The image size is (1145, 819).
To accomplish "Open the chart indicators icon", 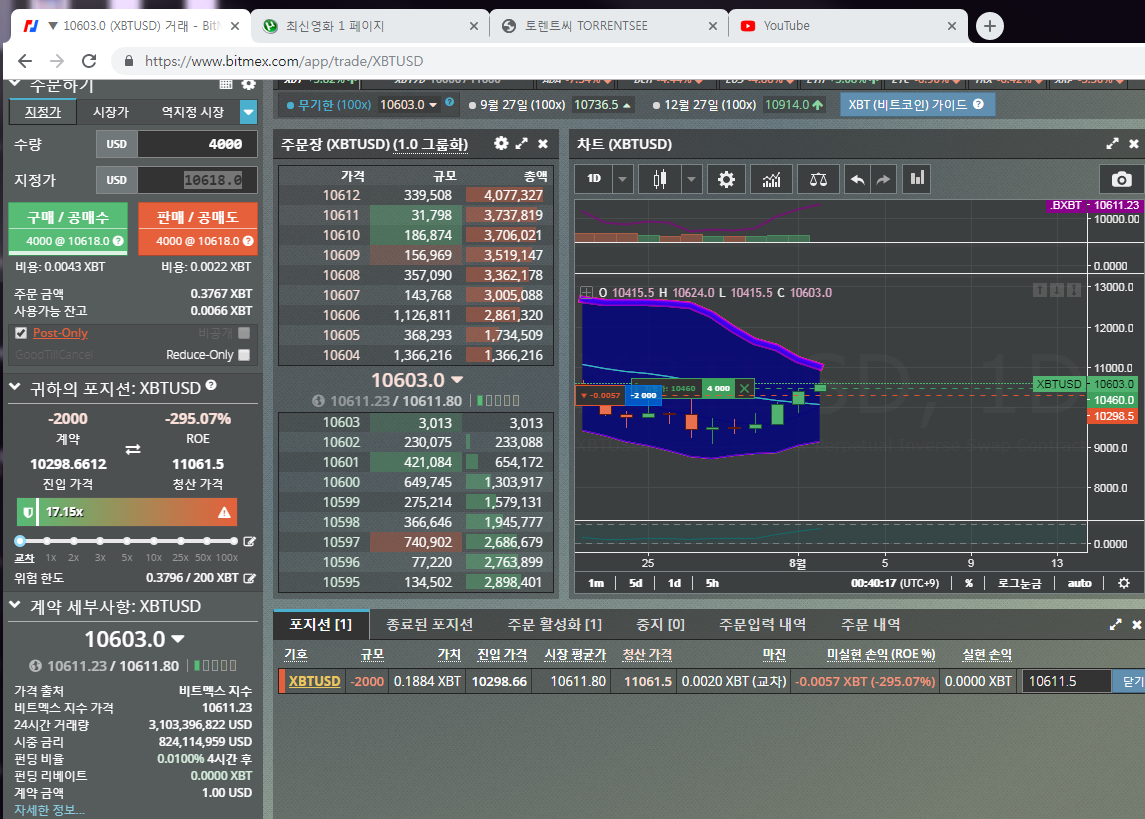I will pyautogui.click(x=771, y=179).
